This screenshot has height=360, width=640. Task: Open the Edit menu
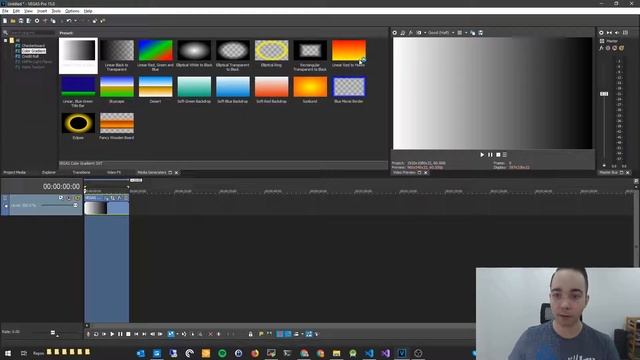pyautogui.click(x=16, y=11)
